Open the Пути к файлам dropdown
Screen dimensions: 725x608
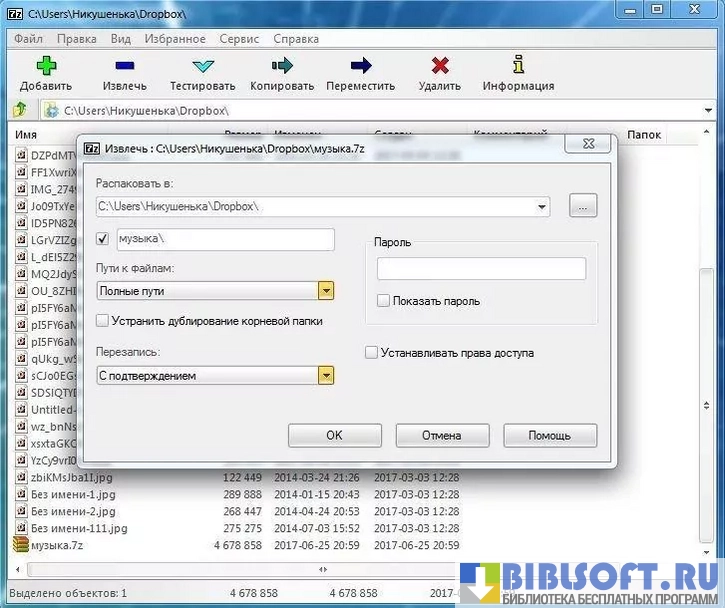tap(325, 291)
